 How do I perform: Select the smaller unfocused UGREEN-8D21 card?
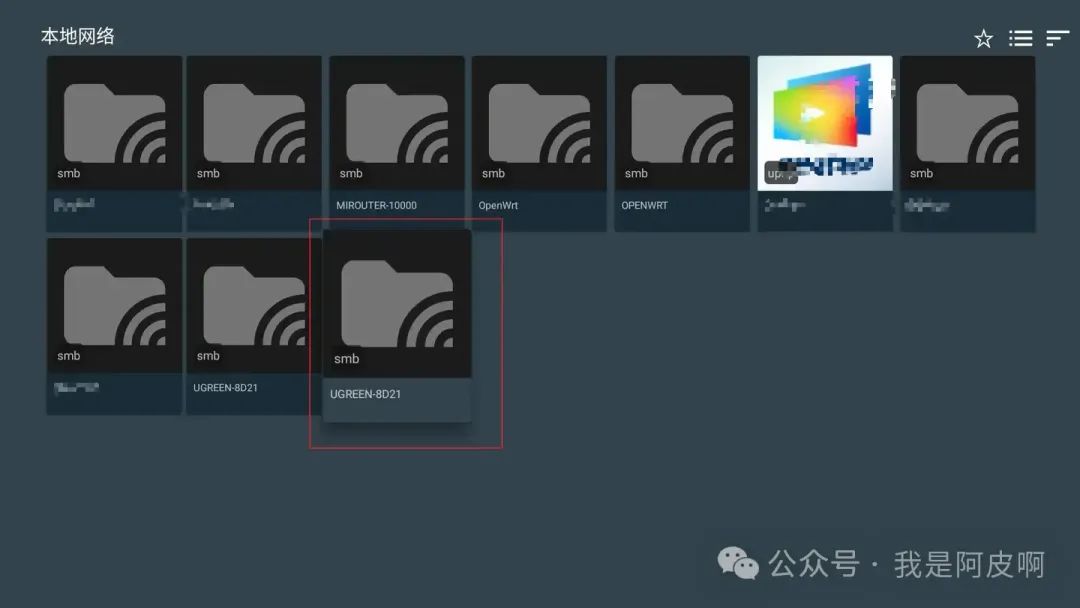click(x=253, y=326)
